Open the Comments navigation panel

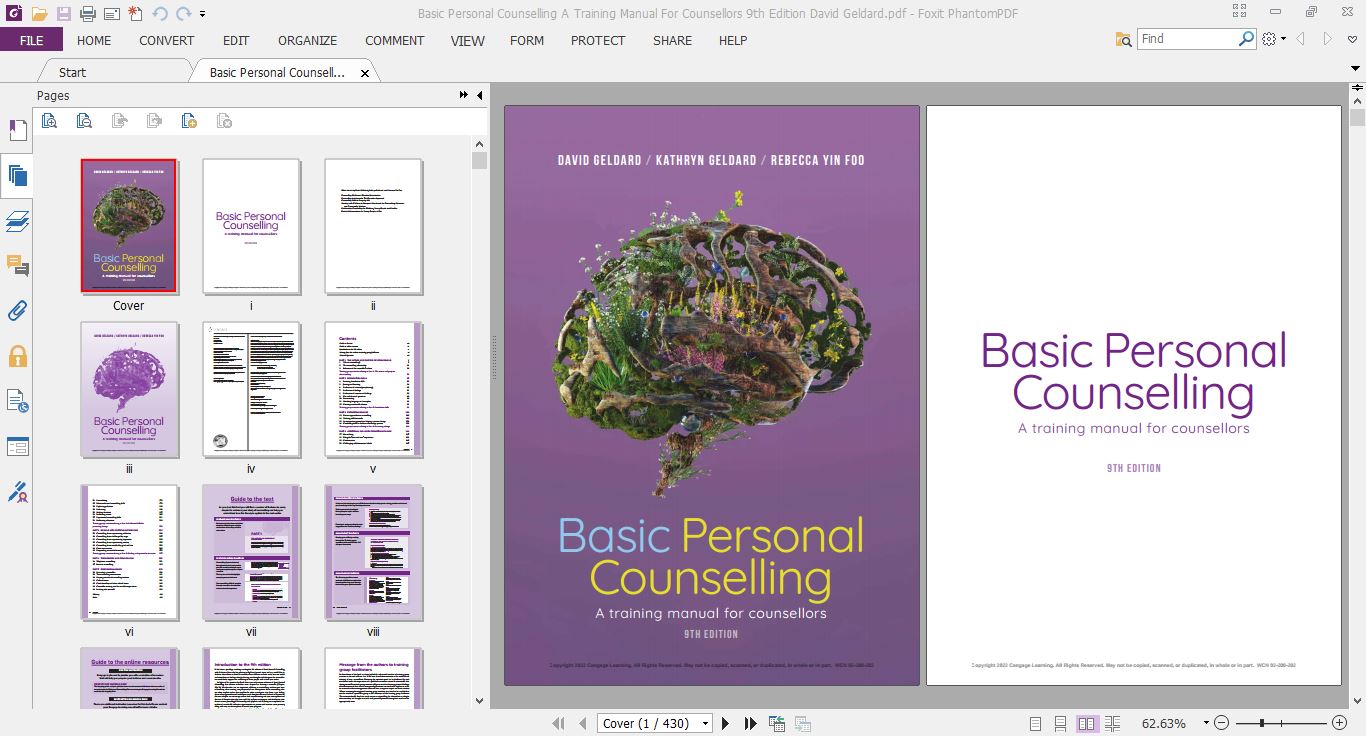[x=17, y=266]
